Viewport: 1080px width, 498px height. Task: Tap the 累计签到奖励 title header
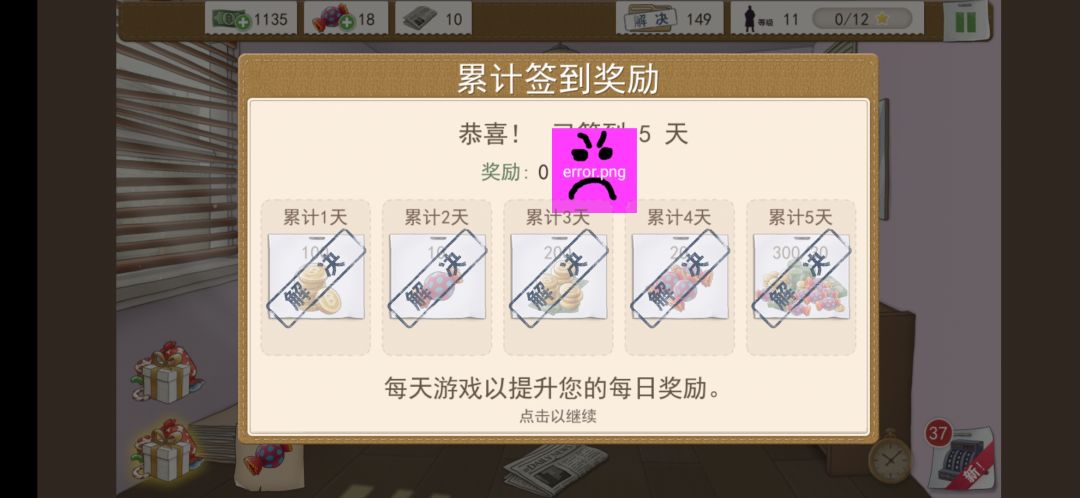[x=558, y=79]
